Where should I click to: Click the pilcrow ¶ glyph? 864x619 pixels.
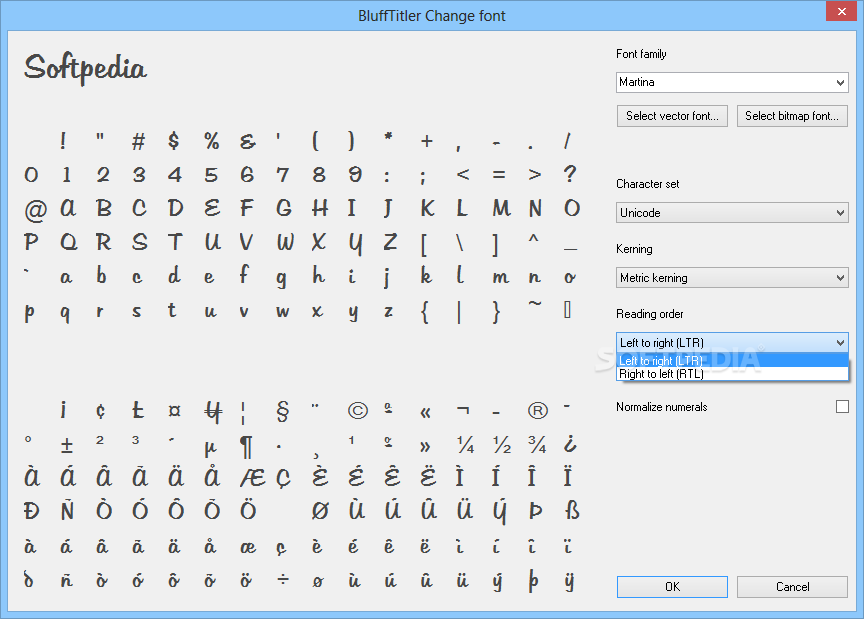246,447
